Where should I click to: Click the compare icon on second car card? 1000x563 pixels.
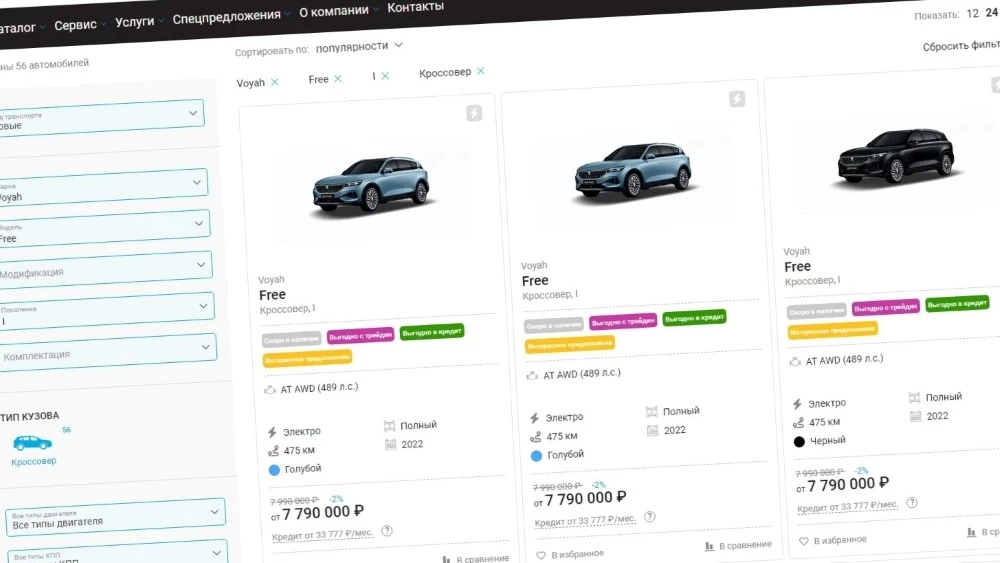[709, 546]
